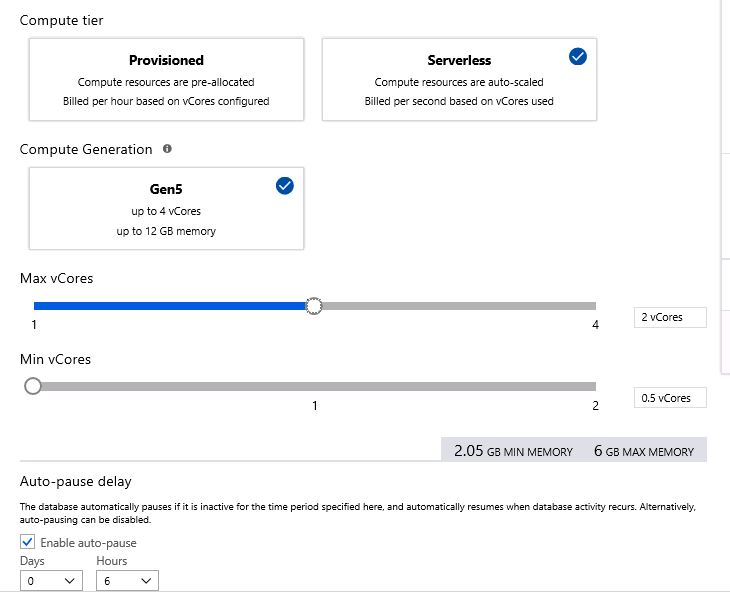Set Max vCores slider to 4 end
This screenshot has width=730, height=597.
(594, 306)
